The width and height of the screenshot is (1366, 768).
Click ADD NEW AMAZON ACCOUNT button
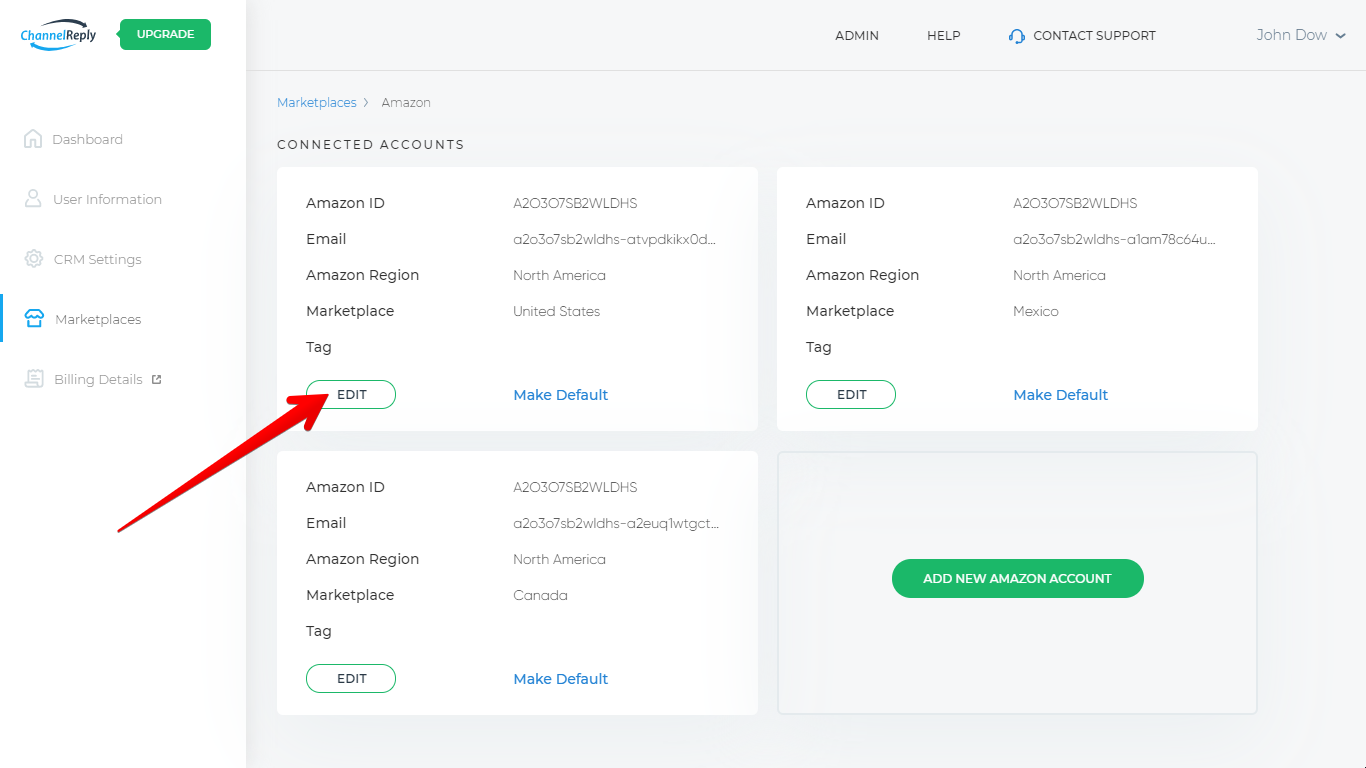[1017, 578]
